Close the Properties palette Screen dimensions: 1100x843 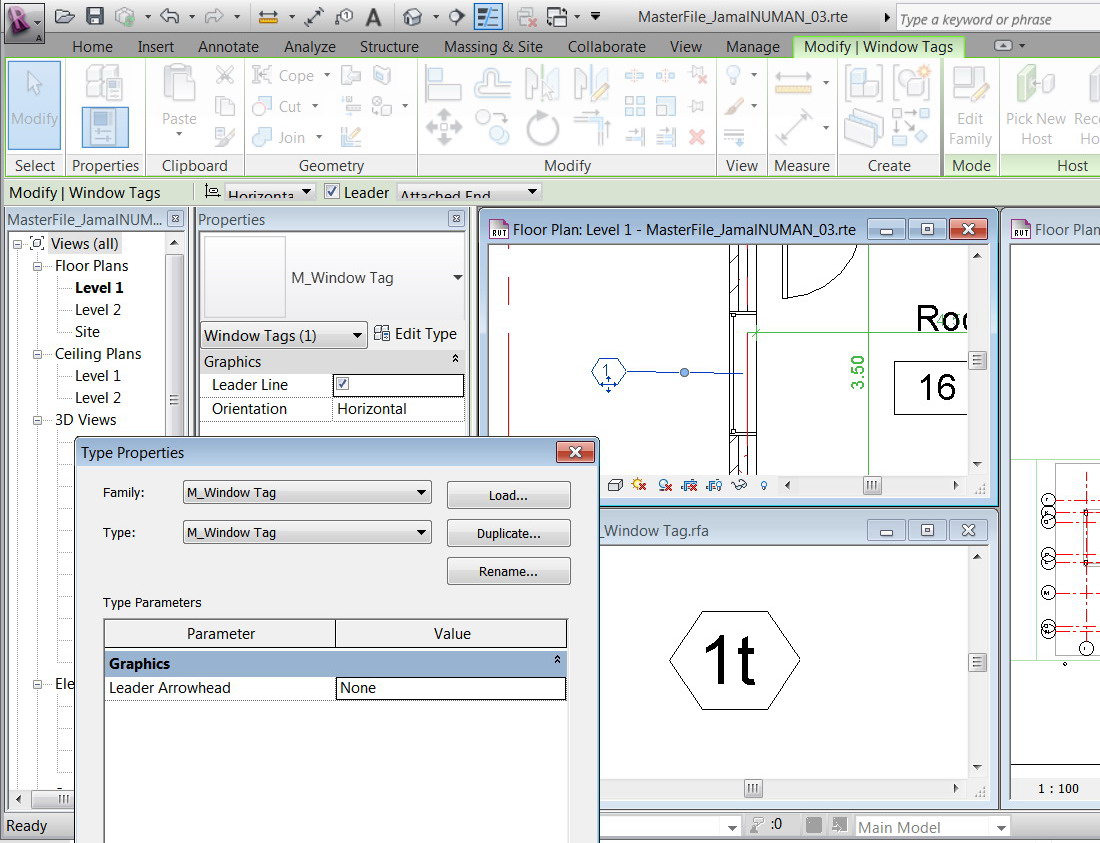[457, 219]
